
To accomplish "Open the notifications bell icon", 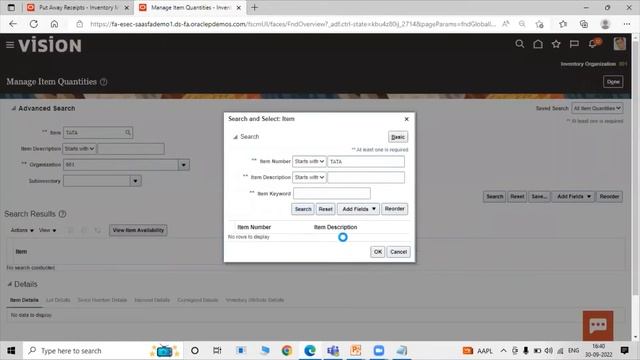I will point(593,43).
